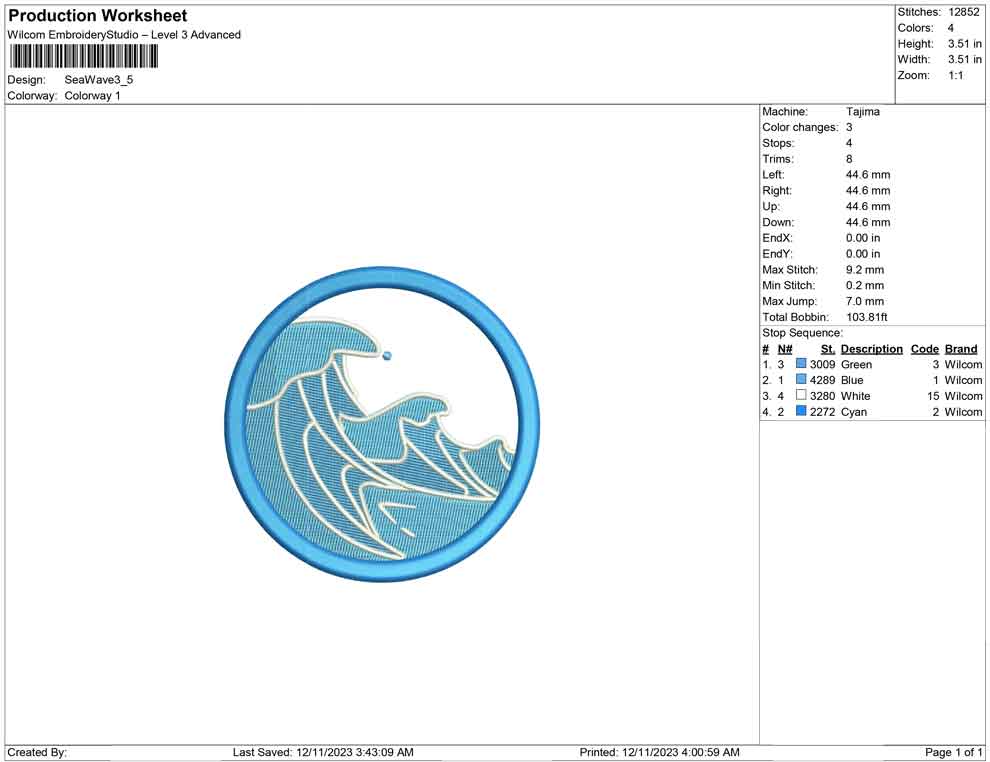Image resolution: width=990 pixels, height=762 pixels.
Task: Click the Code column header
Action: (x=924, y=349)
